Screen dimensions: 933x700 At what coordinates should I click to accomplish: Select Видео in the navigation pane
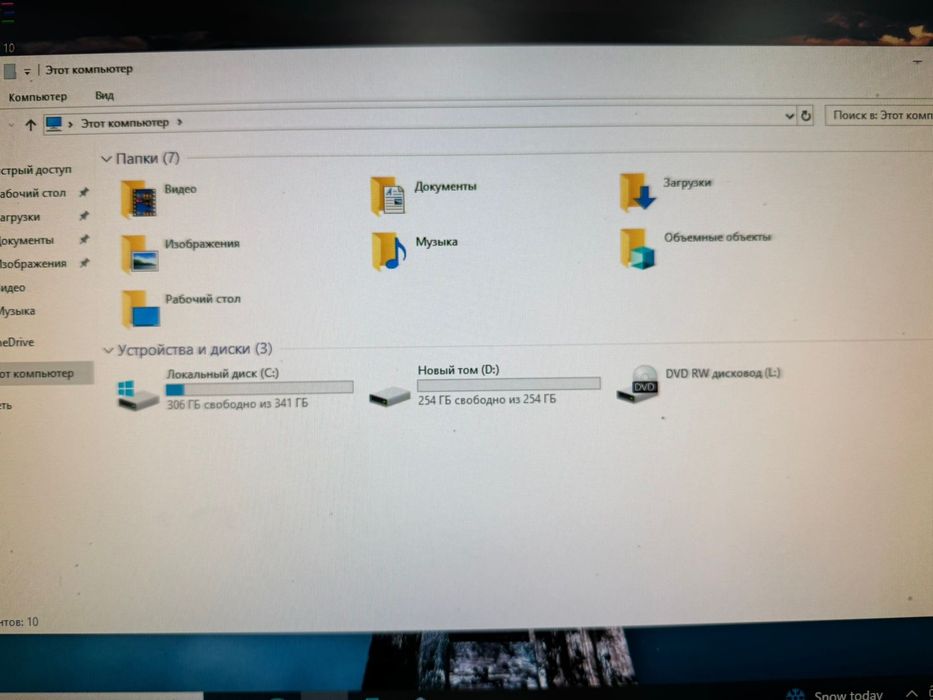click(12, 288)
